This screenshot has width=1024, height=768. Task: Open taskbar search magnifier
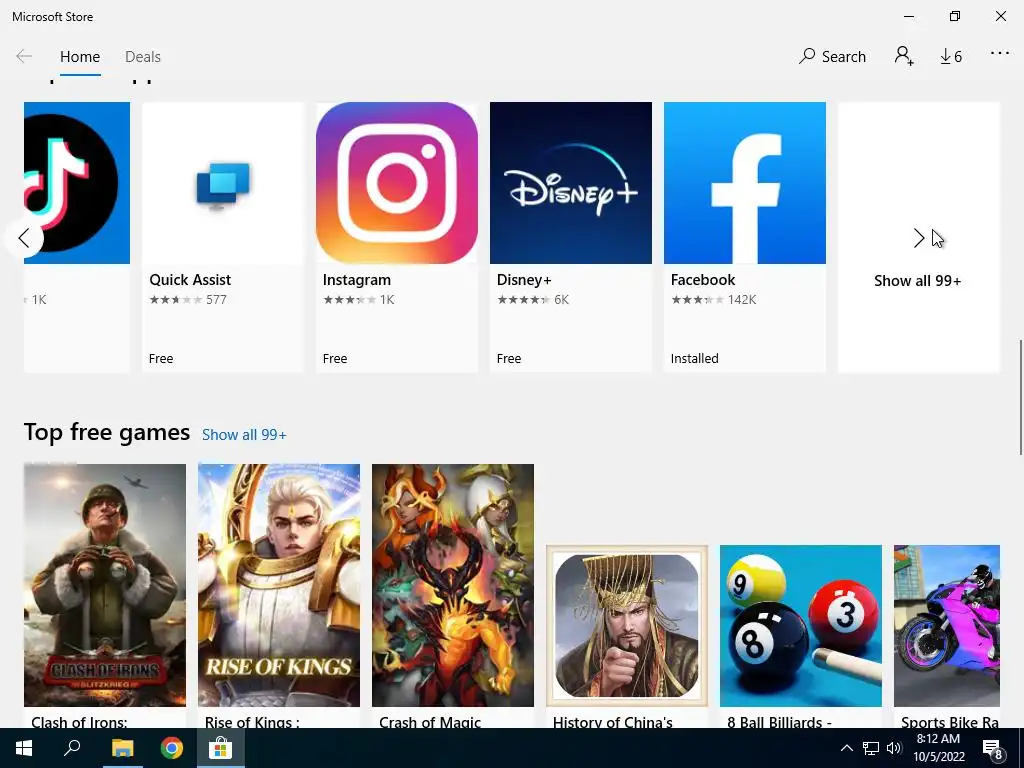(72, 748)
